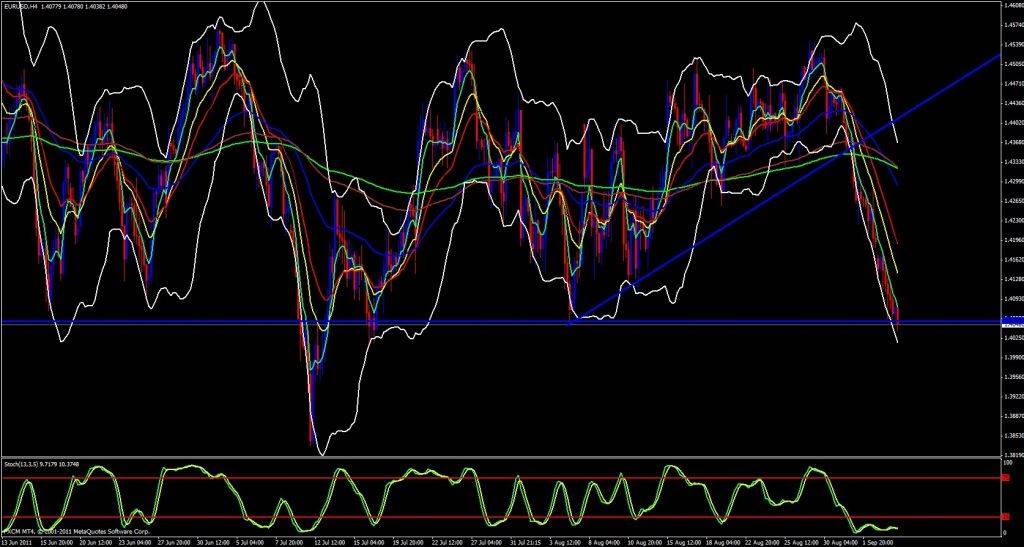This screenshot has width=1024, height=547.
Task: Click the '30 Aug 04:00' time label
Action: pyautogui.click(x=841, y=542)
